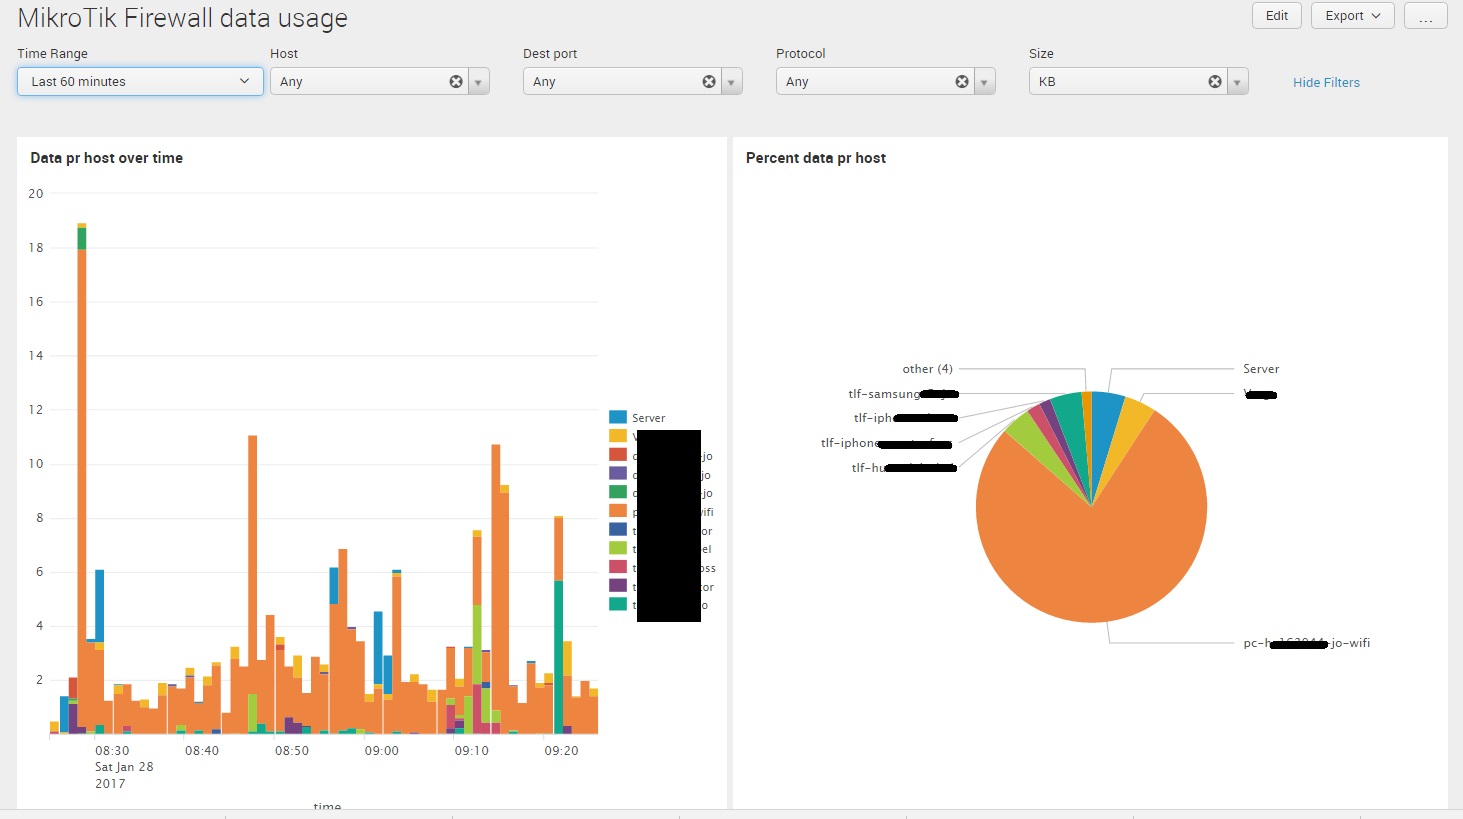Open the Time Range selector showing Last 60 minutes

[x=139, y=81]
